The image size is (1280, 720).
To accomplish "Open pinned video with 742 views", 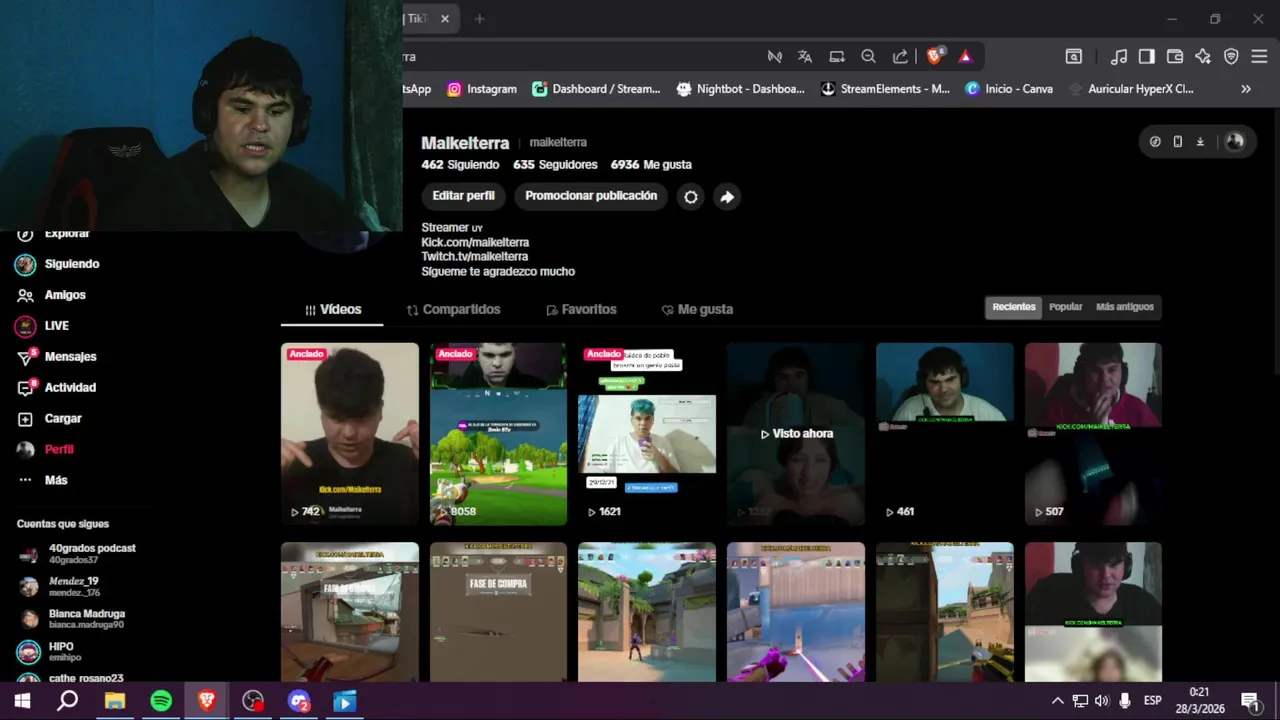I will tap(350, 434).
